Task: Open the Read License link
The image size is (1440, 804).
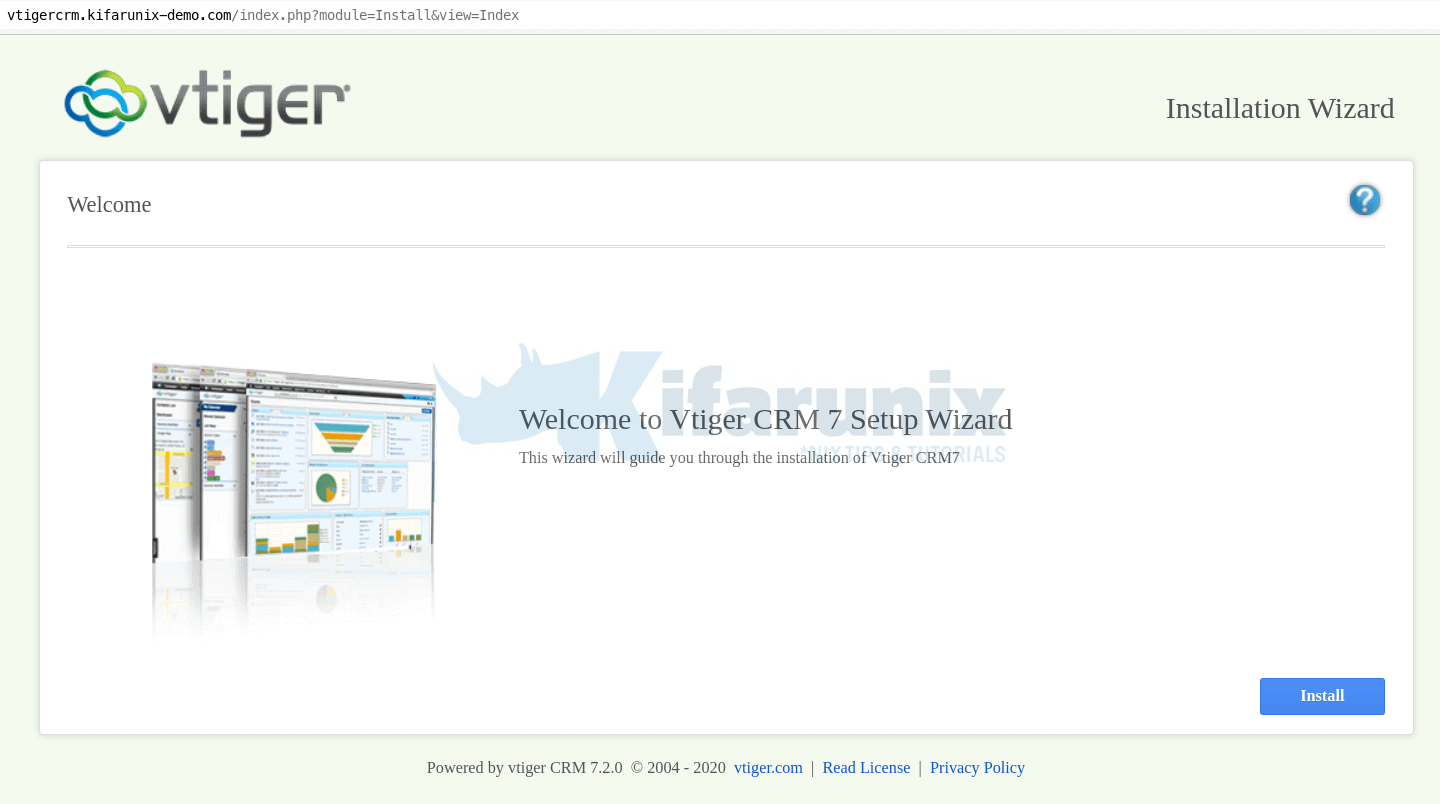Action: coord(866,768)
